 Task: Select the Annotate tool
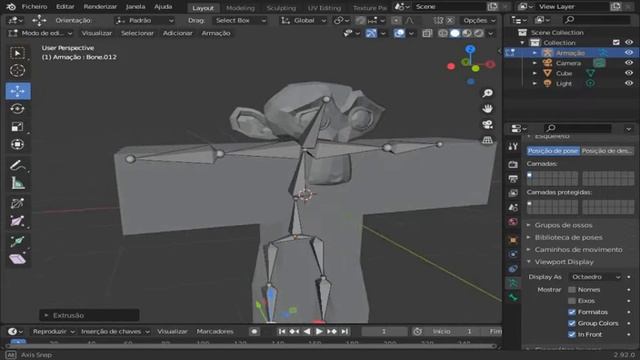[18, 165]
